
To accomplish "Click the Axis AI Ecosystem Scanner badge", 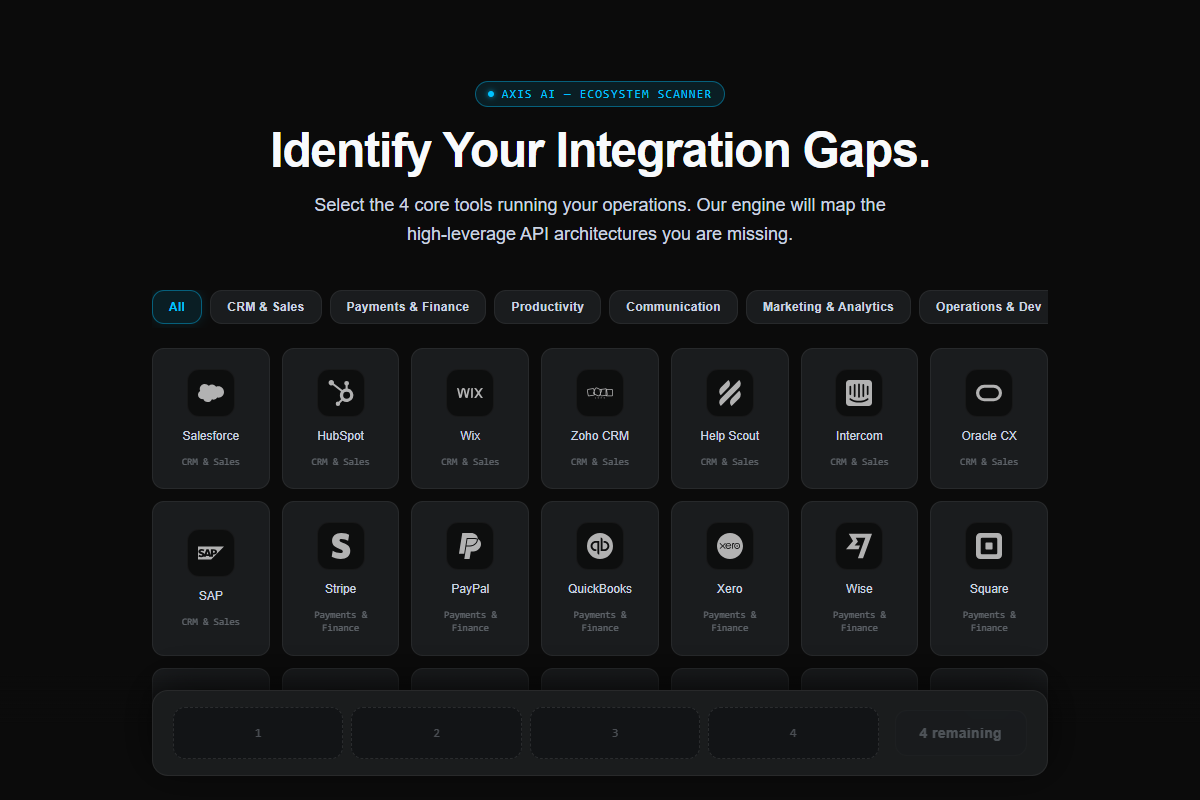I will pyautogui.click(x=600, y=94).
